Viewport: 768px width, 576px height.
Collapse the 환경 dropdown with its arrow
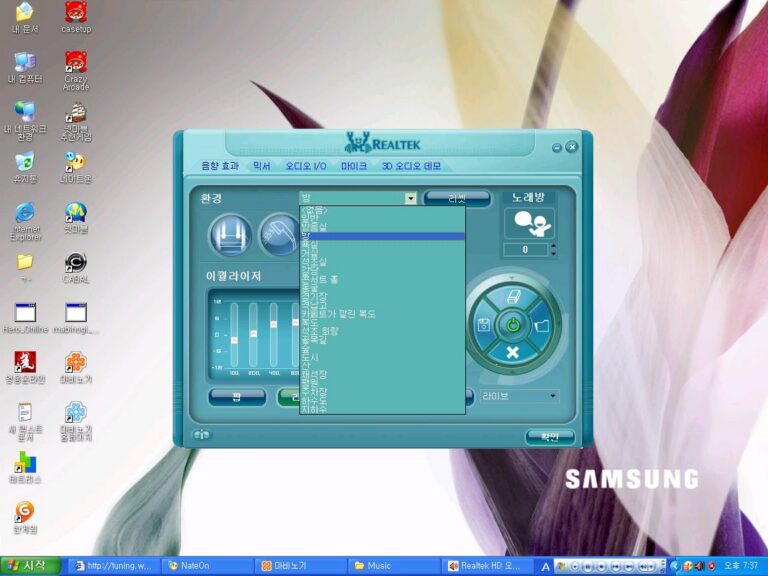(x=410, y=198)
